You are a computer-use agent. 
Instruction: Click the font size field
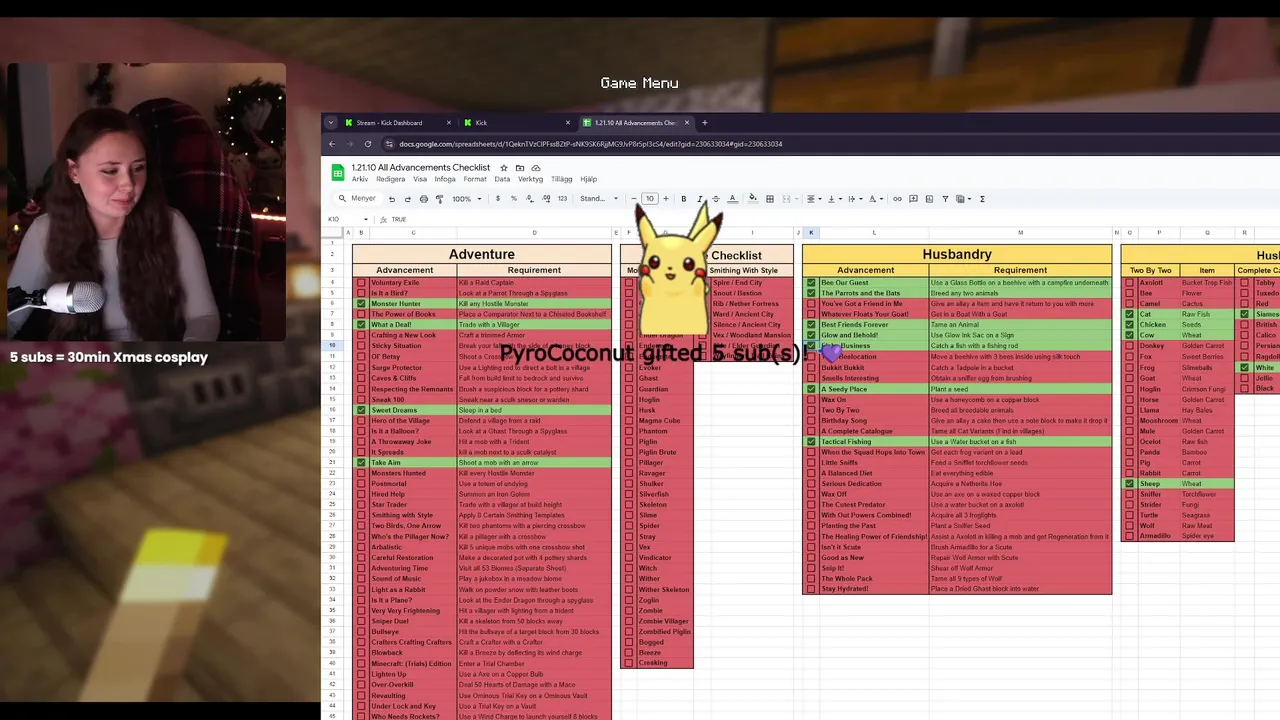coord(650,199)
